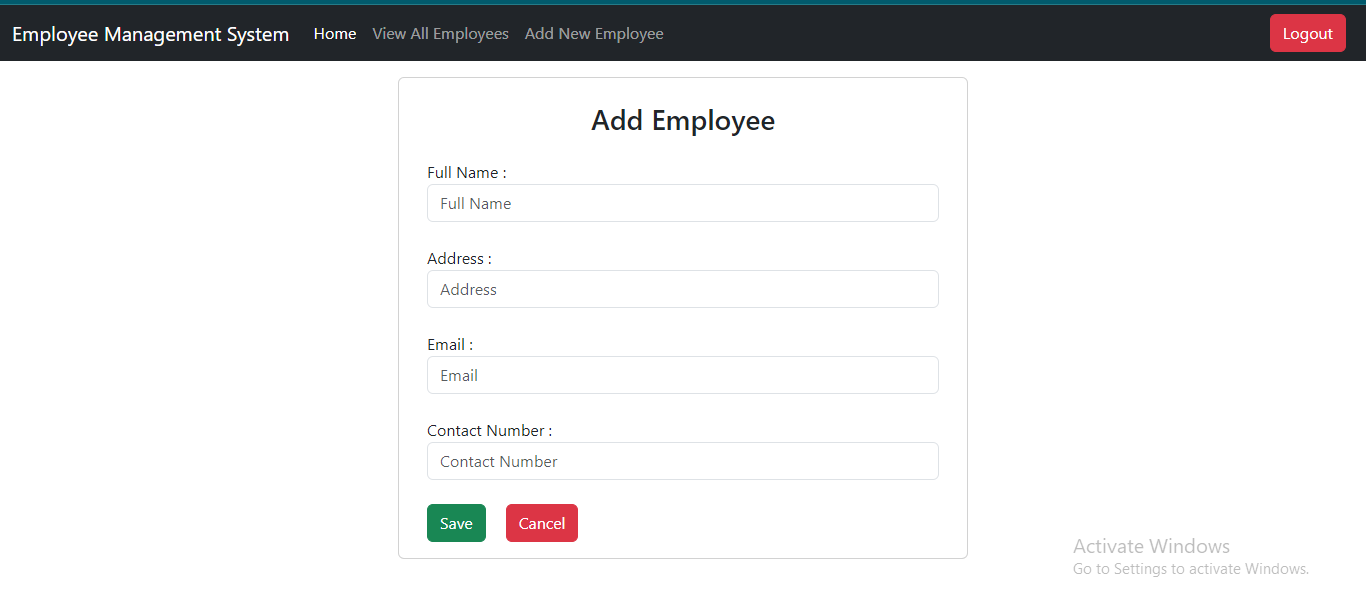Focus the Contact Number input field

pos(683,461)
